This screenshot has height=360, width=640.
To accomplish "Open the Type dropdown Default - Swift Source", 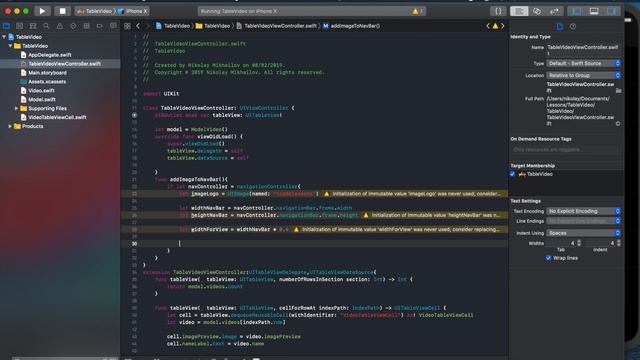I will coord(584,63).
